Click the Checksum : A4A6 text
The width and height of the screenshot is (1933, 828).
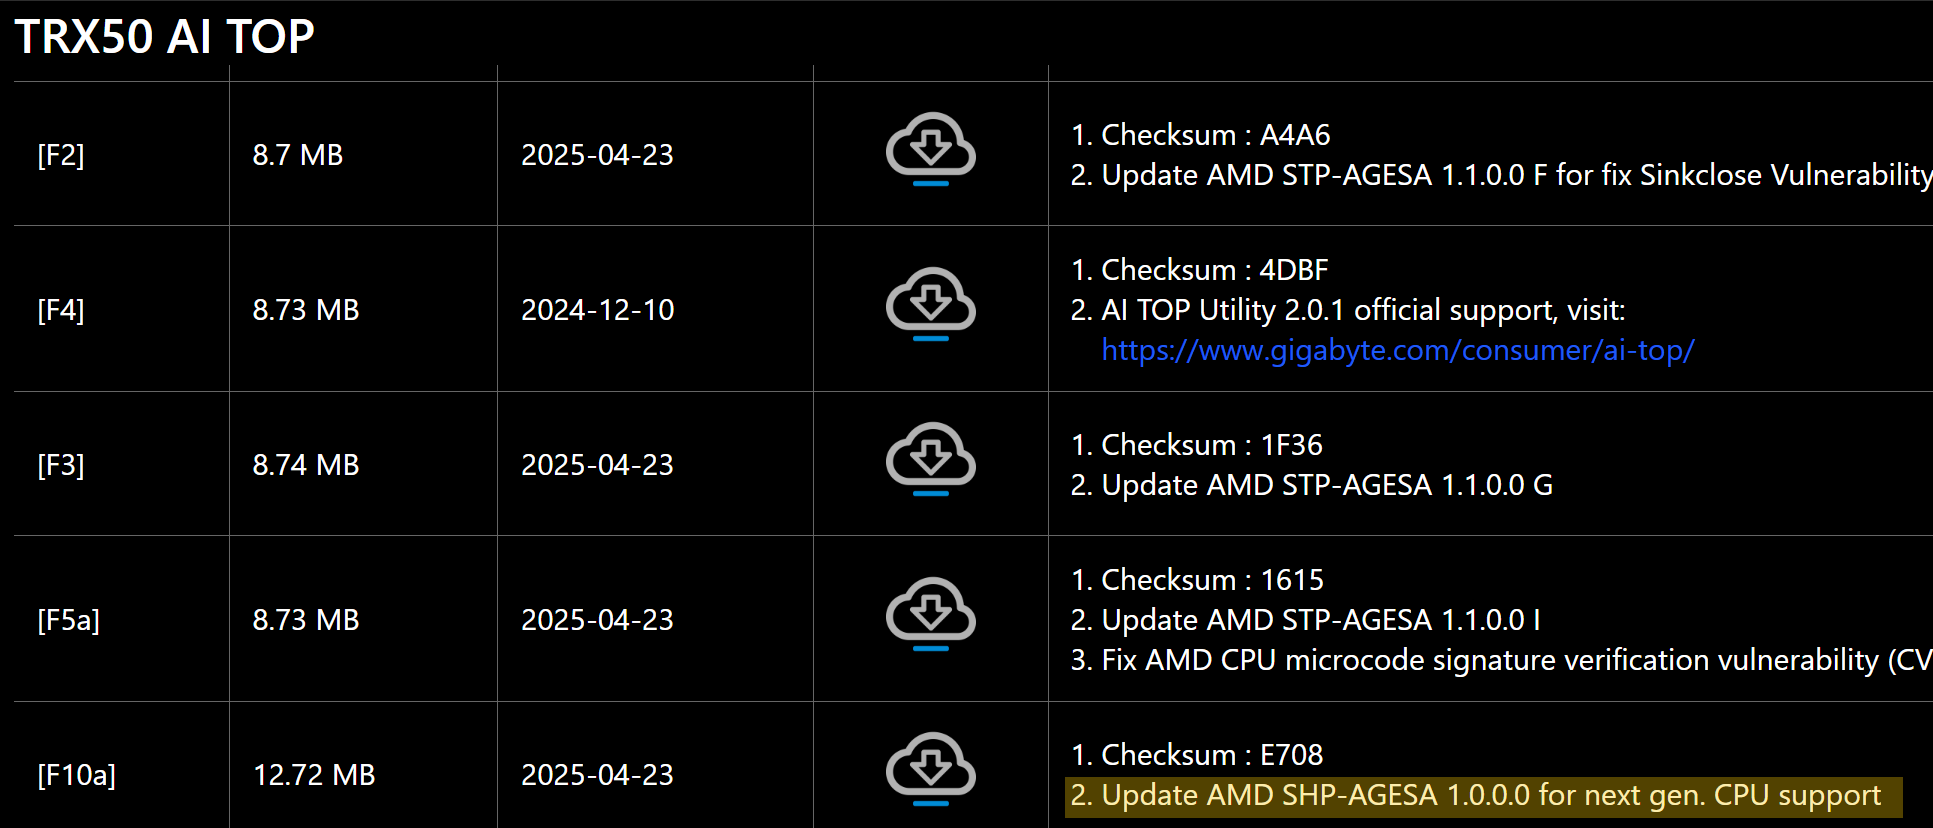pyautogui.click(x=1200, y=135)
